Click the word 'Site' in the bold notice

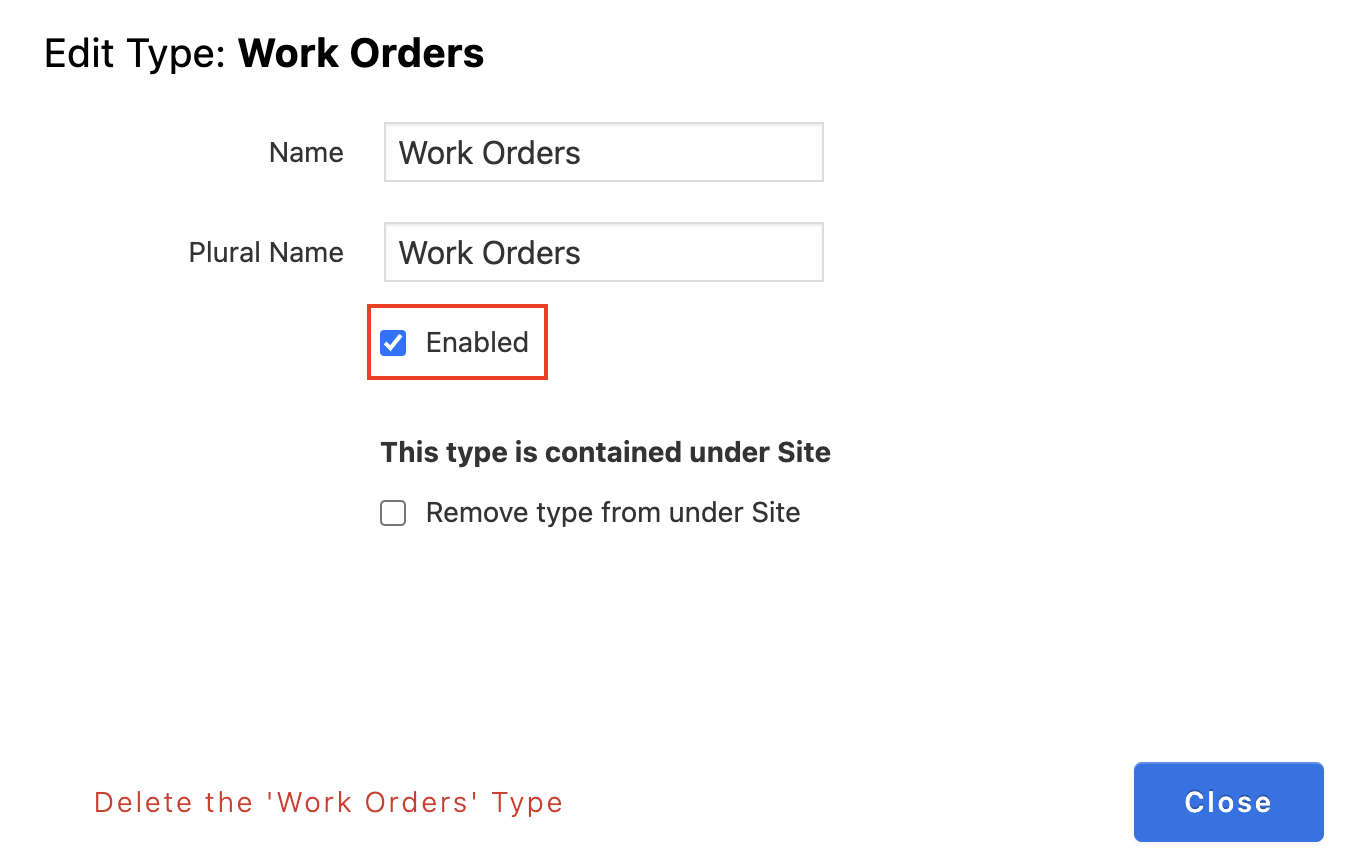click(804, 452)
